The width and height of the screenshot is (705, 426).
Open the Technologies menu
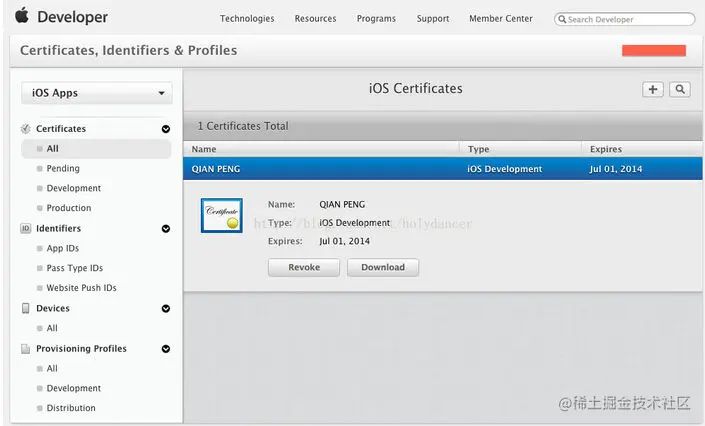click(247, 18)
